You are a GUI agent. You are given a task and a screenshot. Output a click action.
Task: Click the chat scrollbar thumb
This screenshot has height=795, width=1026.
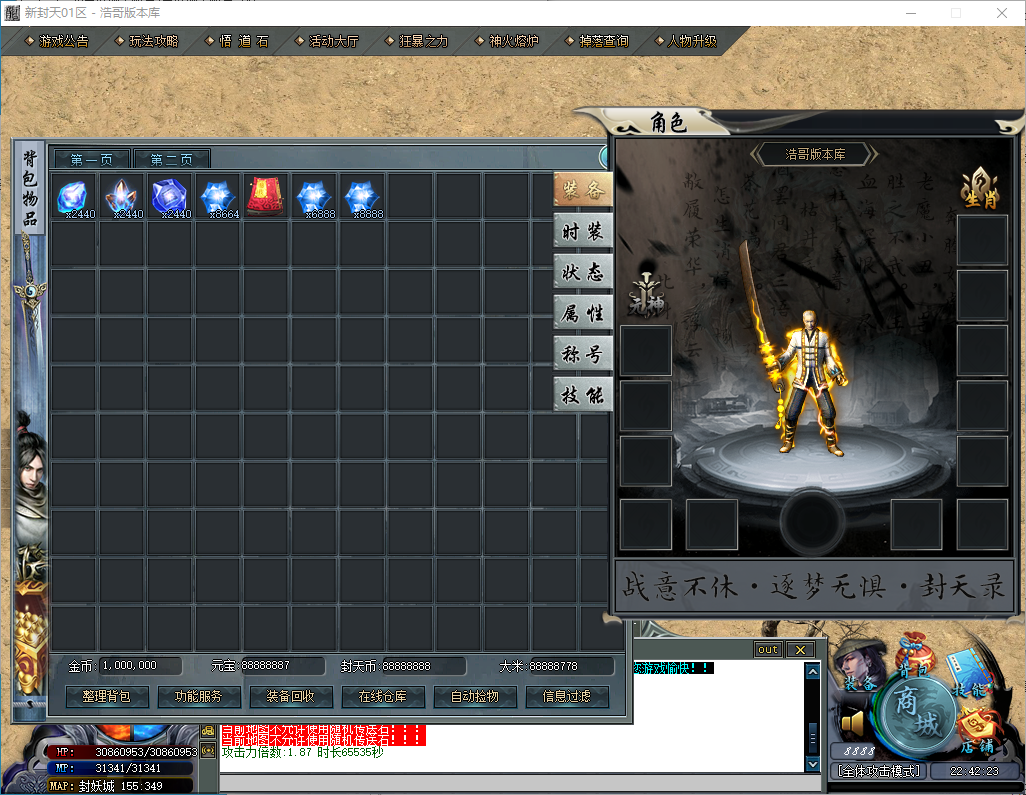[812, 738]
